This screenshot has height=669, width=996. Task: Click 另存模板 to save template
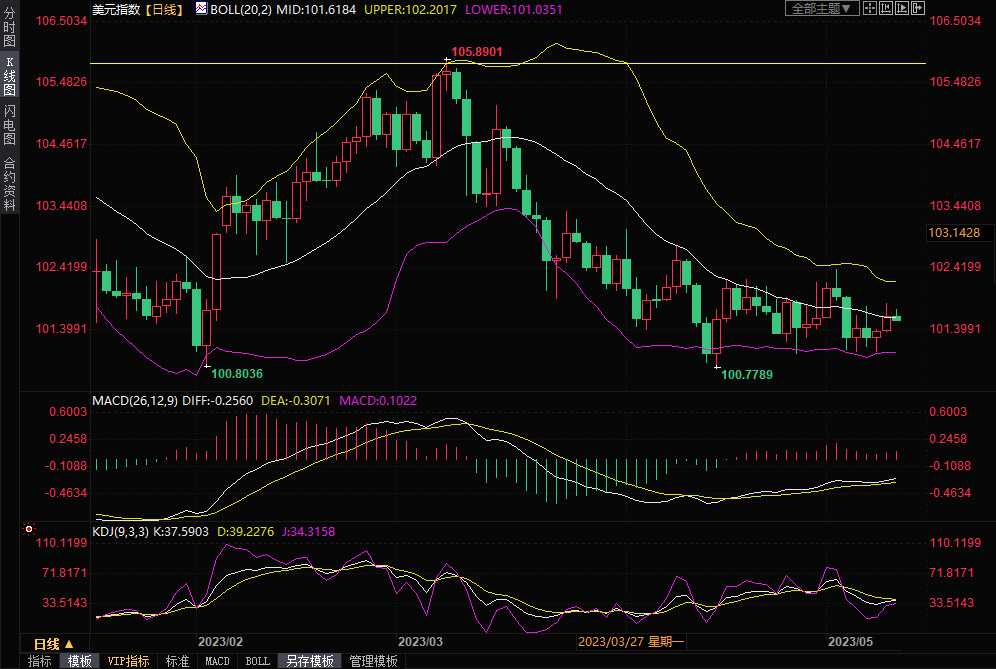pos(309,661)
